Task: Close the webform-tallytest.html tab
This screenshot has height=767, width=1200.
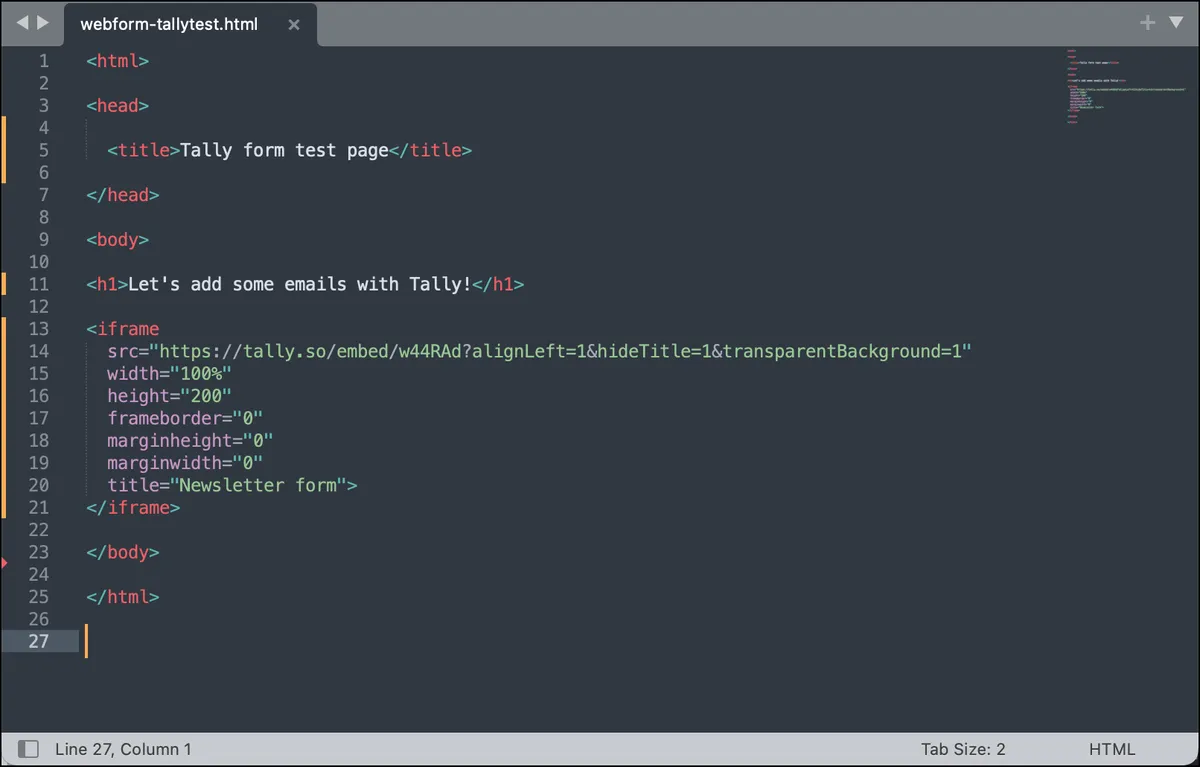Action: coord(294,24)
